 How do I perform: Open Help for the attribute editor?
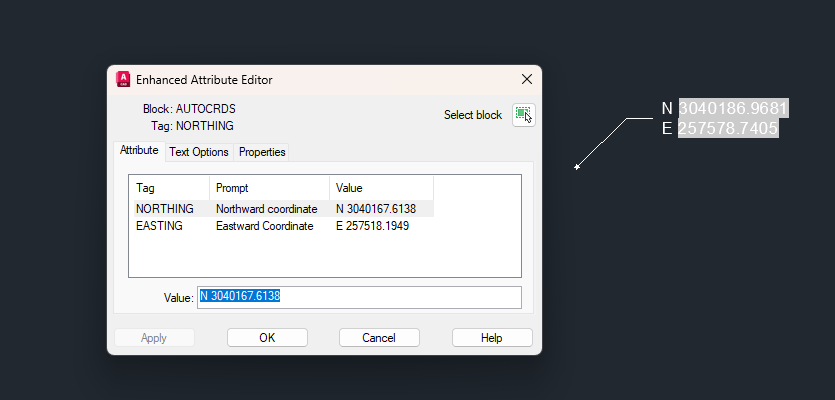(x=492, y=338)
